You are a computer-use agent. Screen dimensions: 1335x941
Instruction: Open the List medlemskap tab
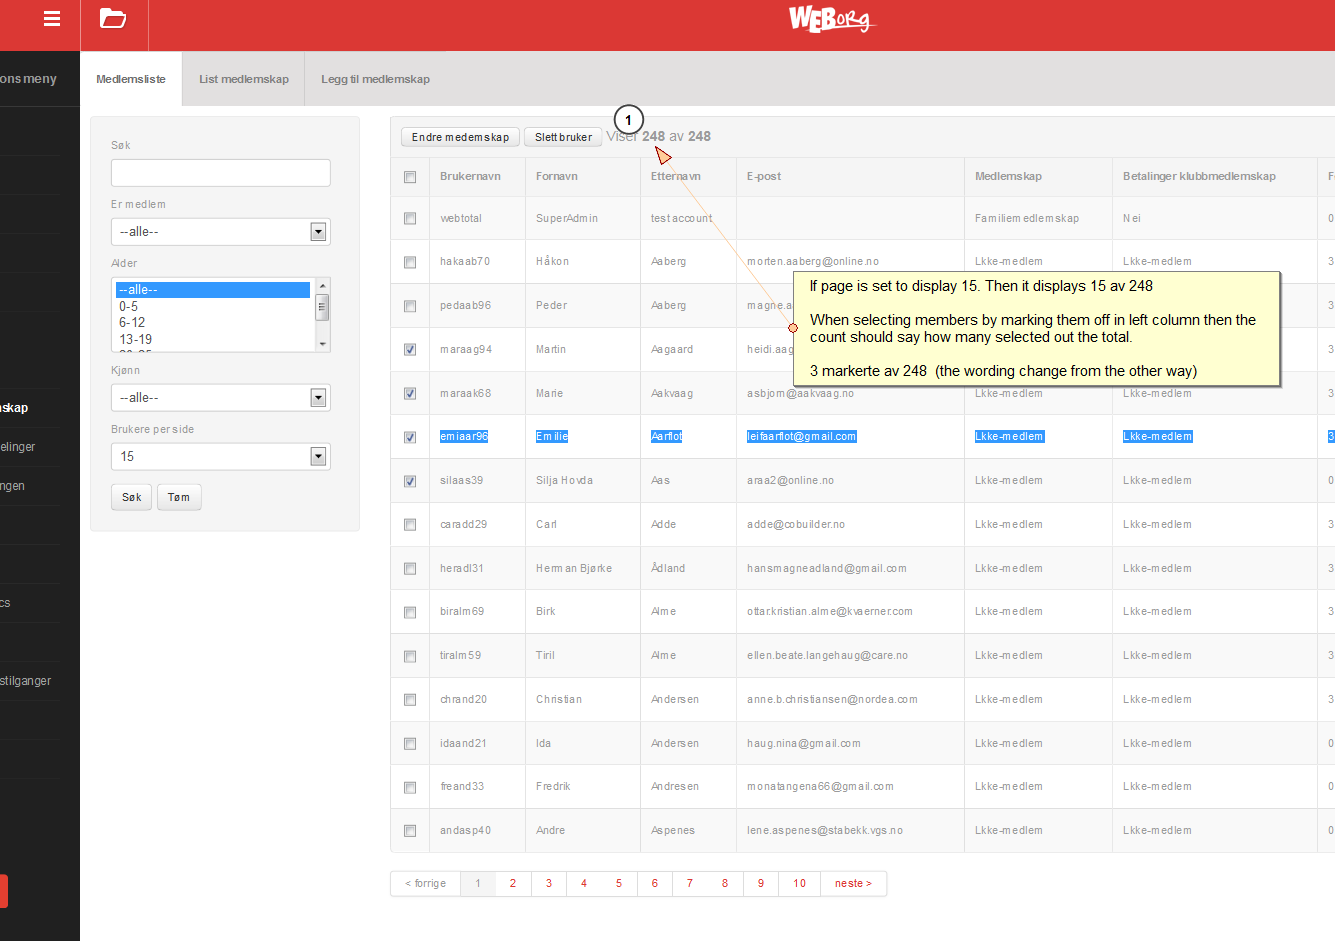click(x=244, y=79)
